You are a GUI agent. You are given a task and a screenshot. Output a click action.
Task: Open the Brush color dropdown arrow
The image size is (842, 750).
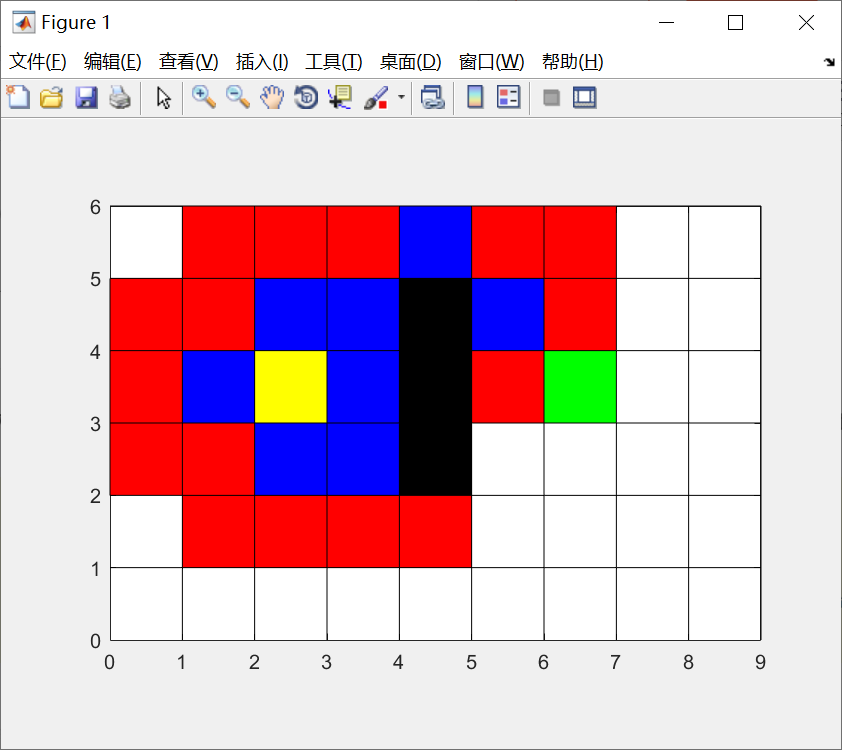click(x=401, y=98)
